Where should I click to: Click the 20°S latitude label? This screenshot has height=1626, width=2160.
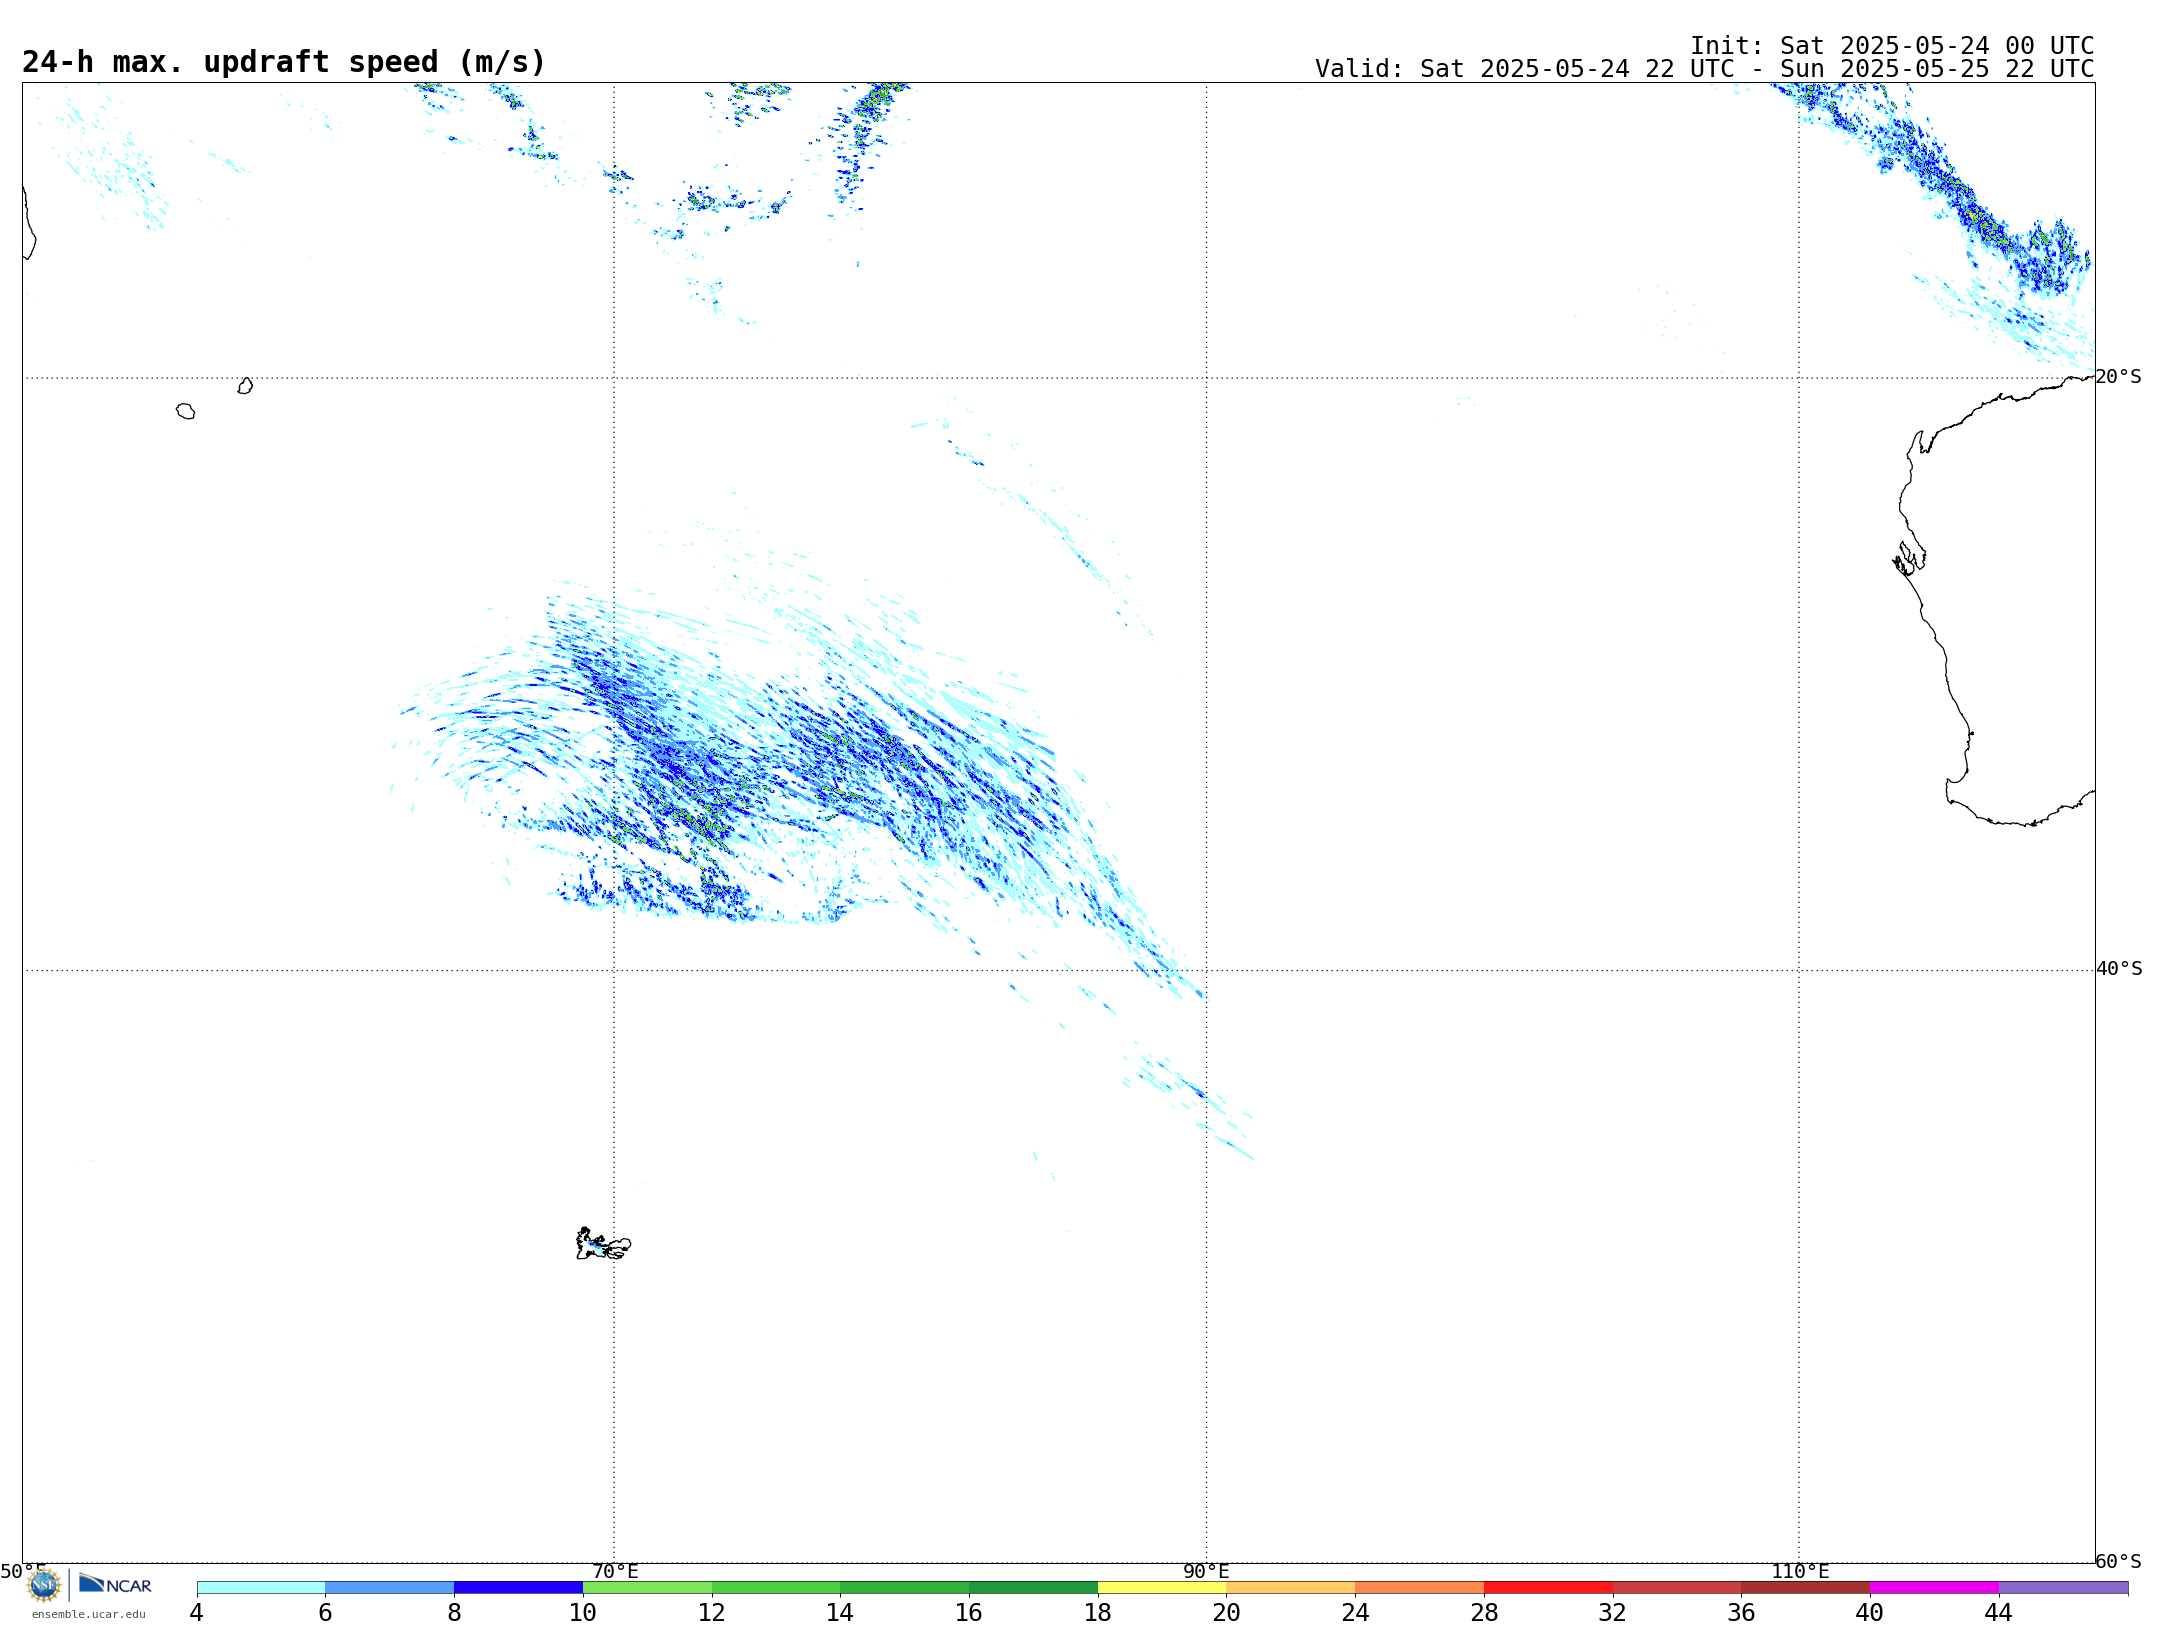pyautogui.click(x=2118, y=377)
